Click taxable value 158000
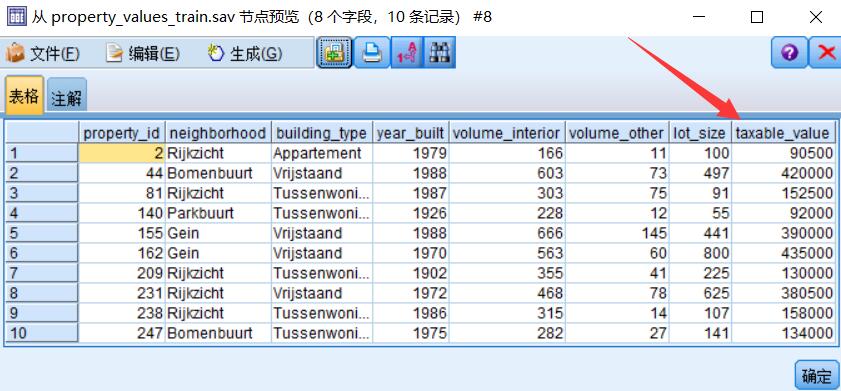841x391 pixels. click(783, 313)
